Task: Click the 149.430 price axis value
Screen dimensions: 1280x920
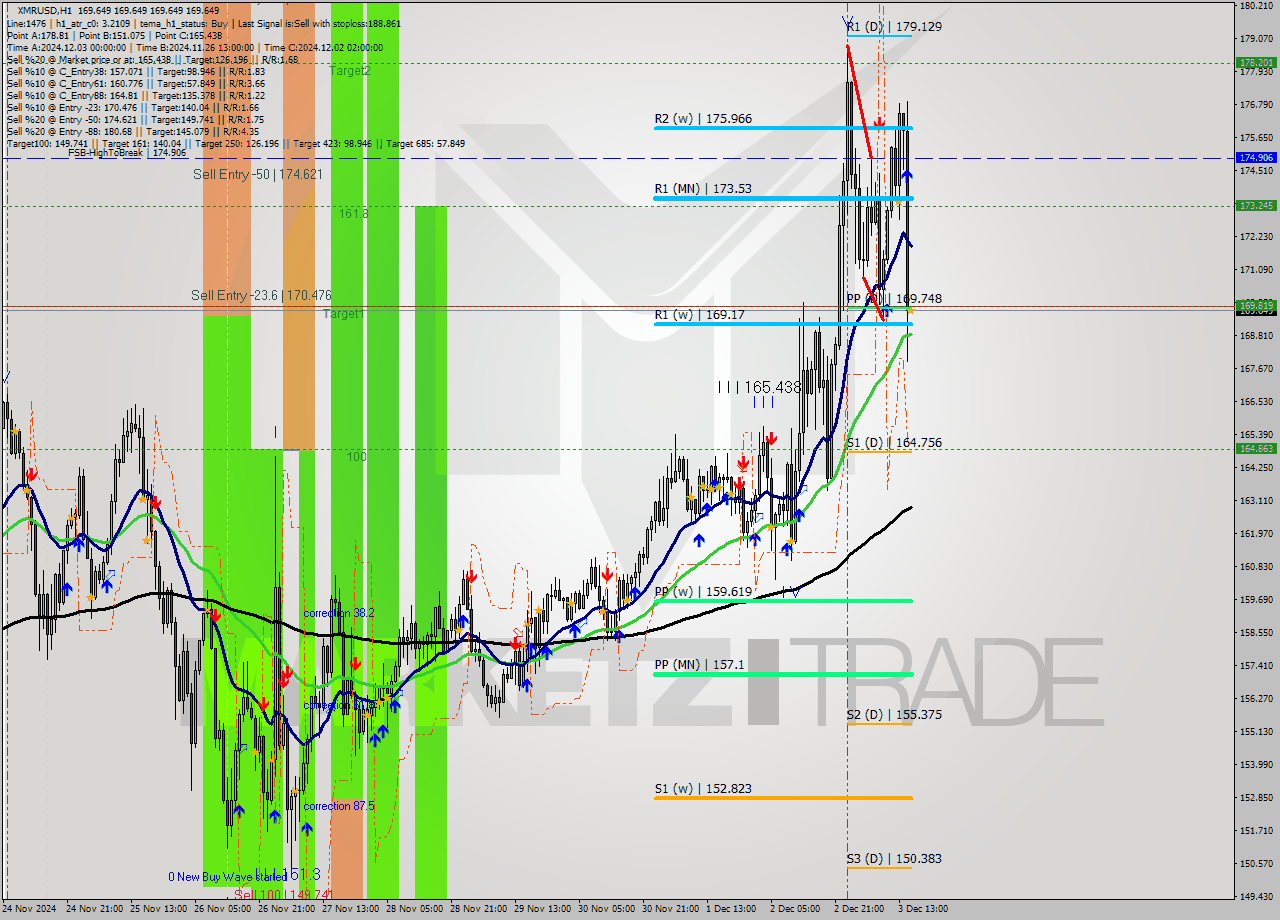Action: tap(1256, 897)
